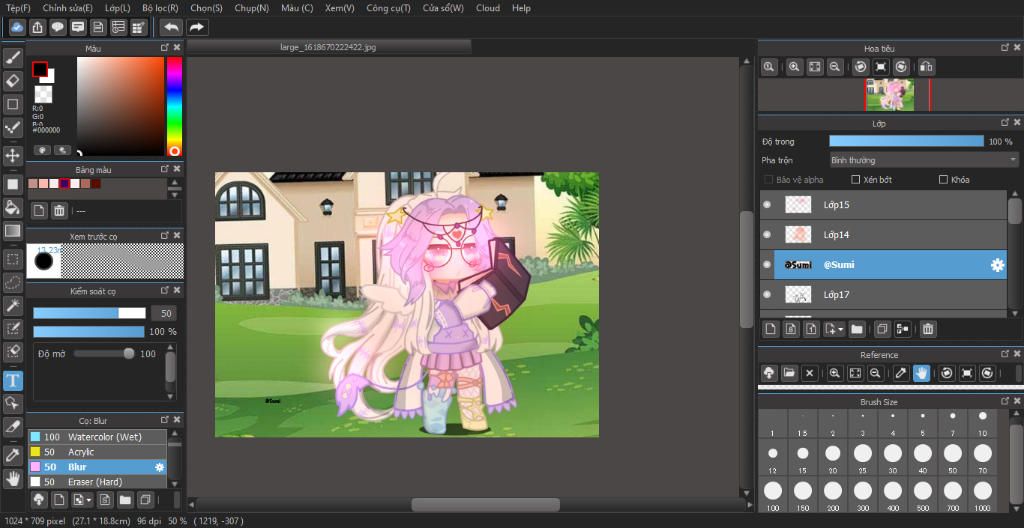Screen dimensions: 1024x528
Task: Select the Lasso selection tool
Action: 12,282
